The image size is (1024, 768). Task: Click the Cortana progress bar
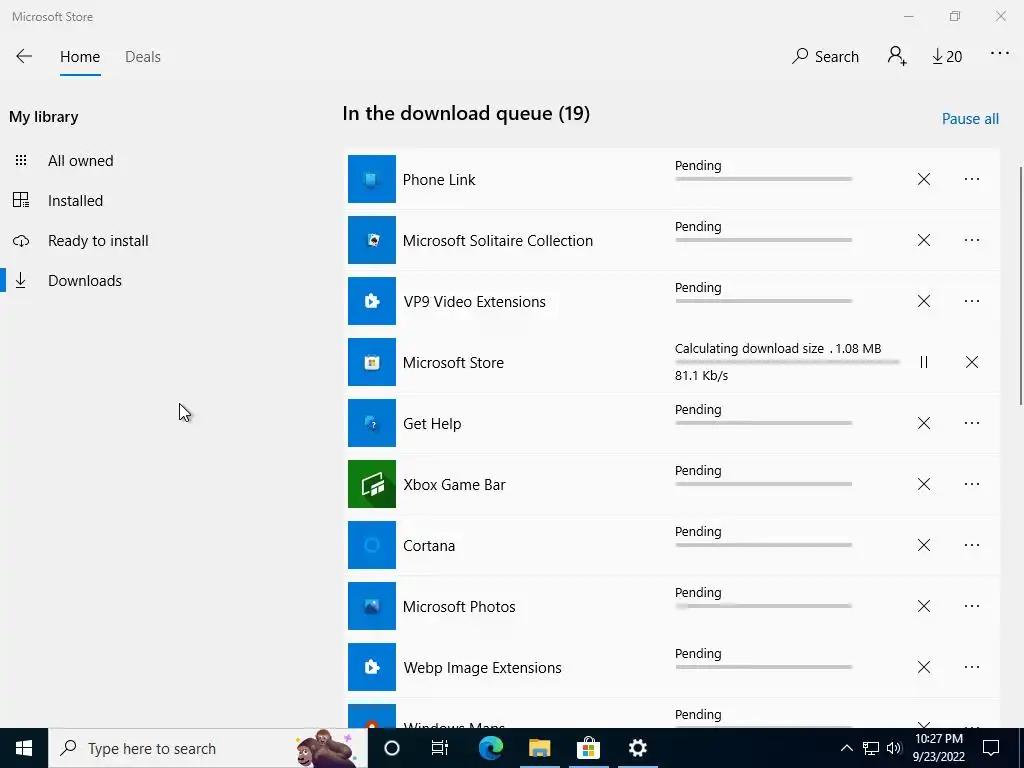(763, 545)
